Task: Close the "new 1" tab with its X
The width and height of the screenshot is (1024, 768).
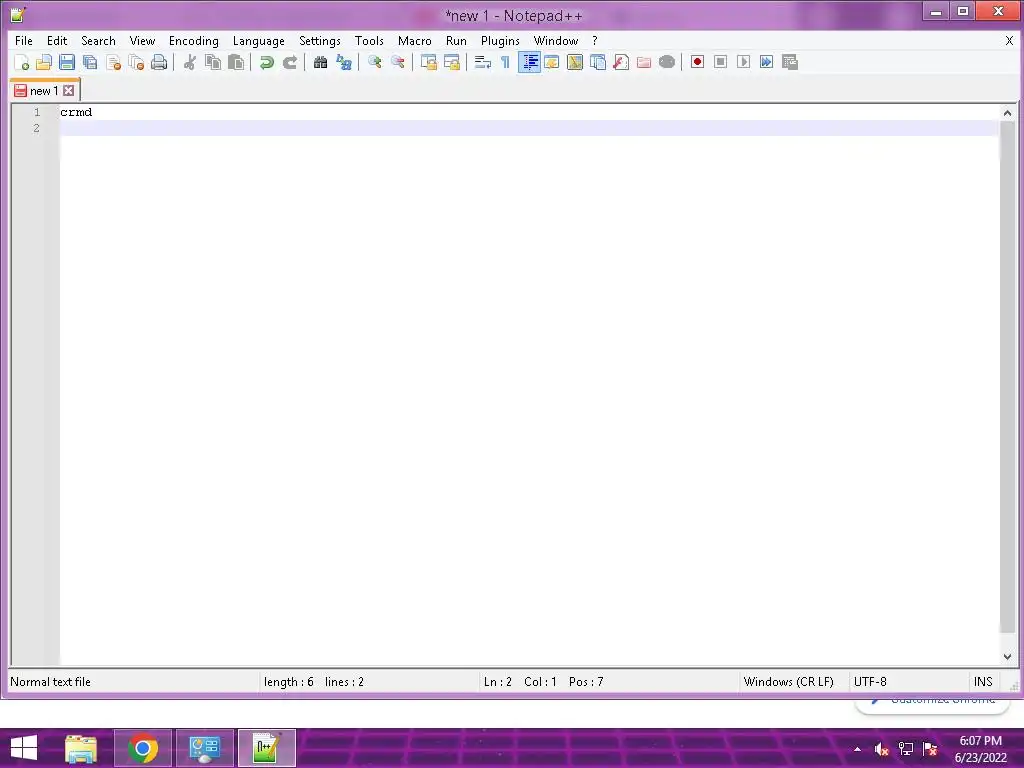Action: click(x=69, y=91)
